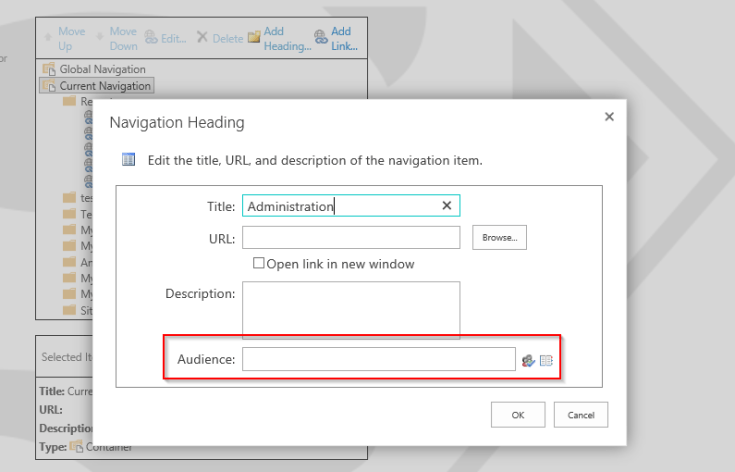Click the dialog info icon beside instructions
The height and width of the screenshot is (472, 735).
click(x=128, y=159)
